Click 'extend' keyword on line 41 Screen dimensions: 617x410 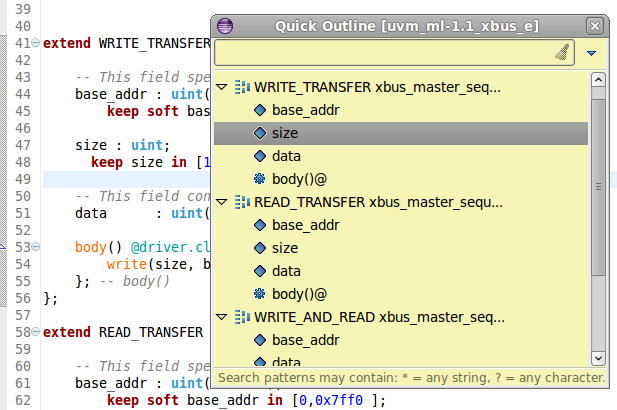(x=67, y=43)
